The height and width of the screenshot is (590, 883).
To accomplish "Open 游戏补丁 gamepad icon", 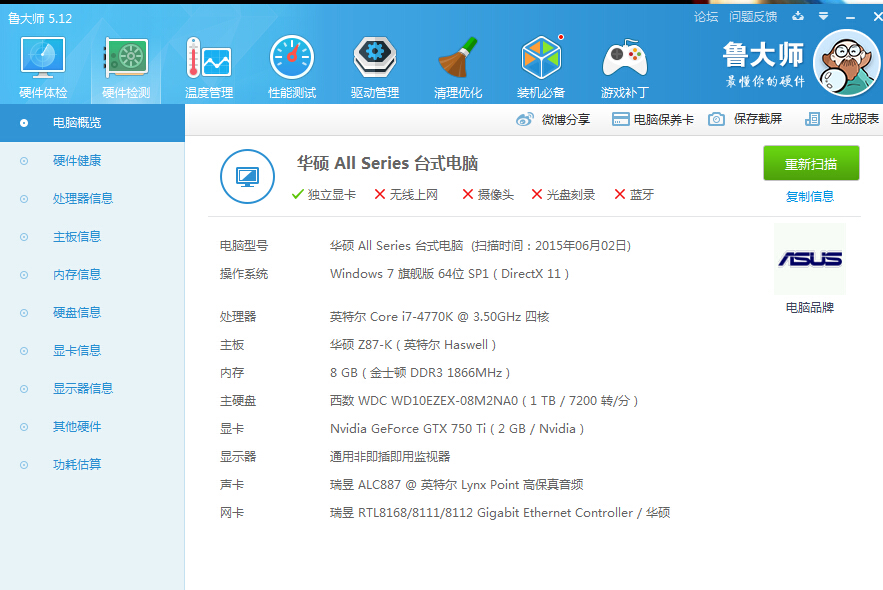I will tap(625, 68).
